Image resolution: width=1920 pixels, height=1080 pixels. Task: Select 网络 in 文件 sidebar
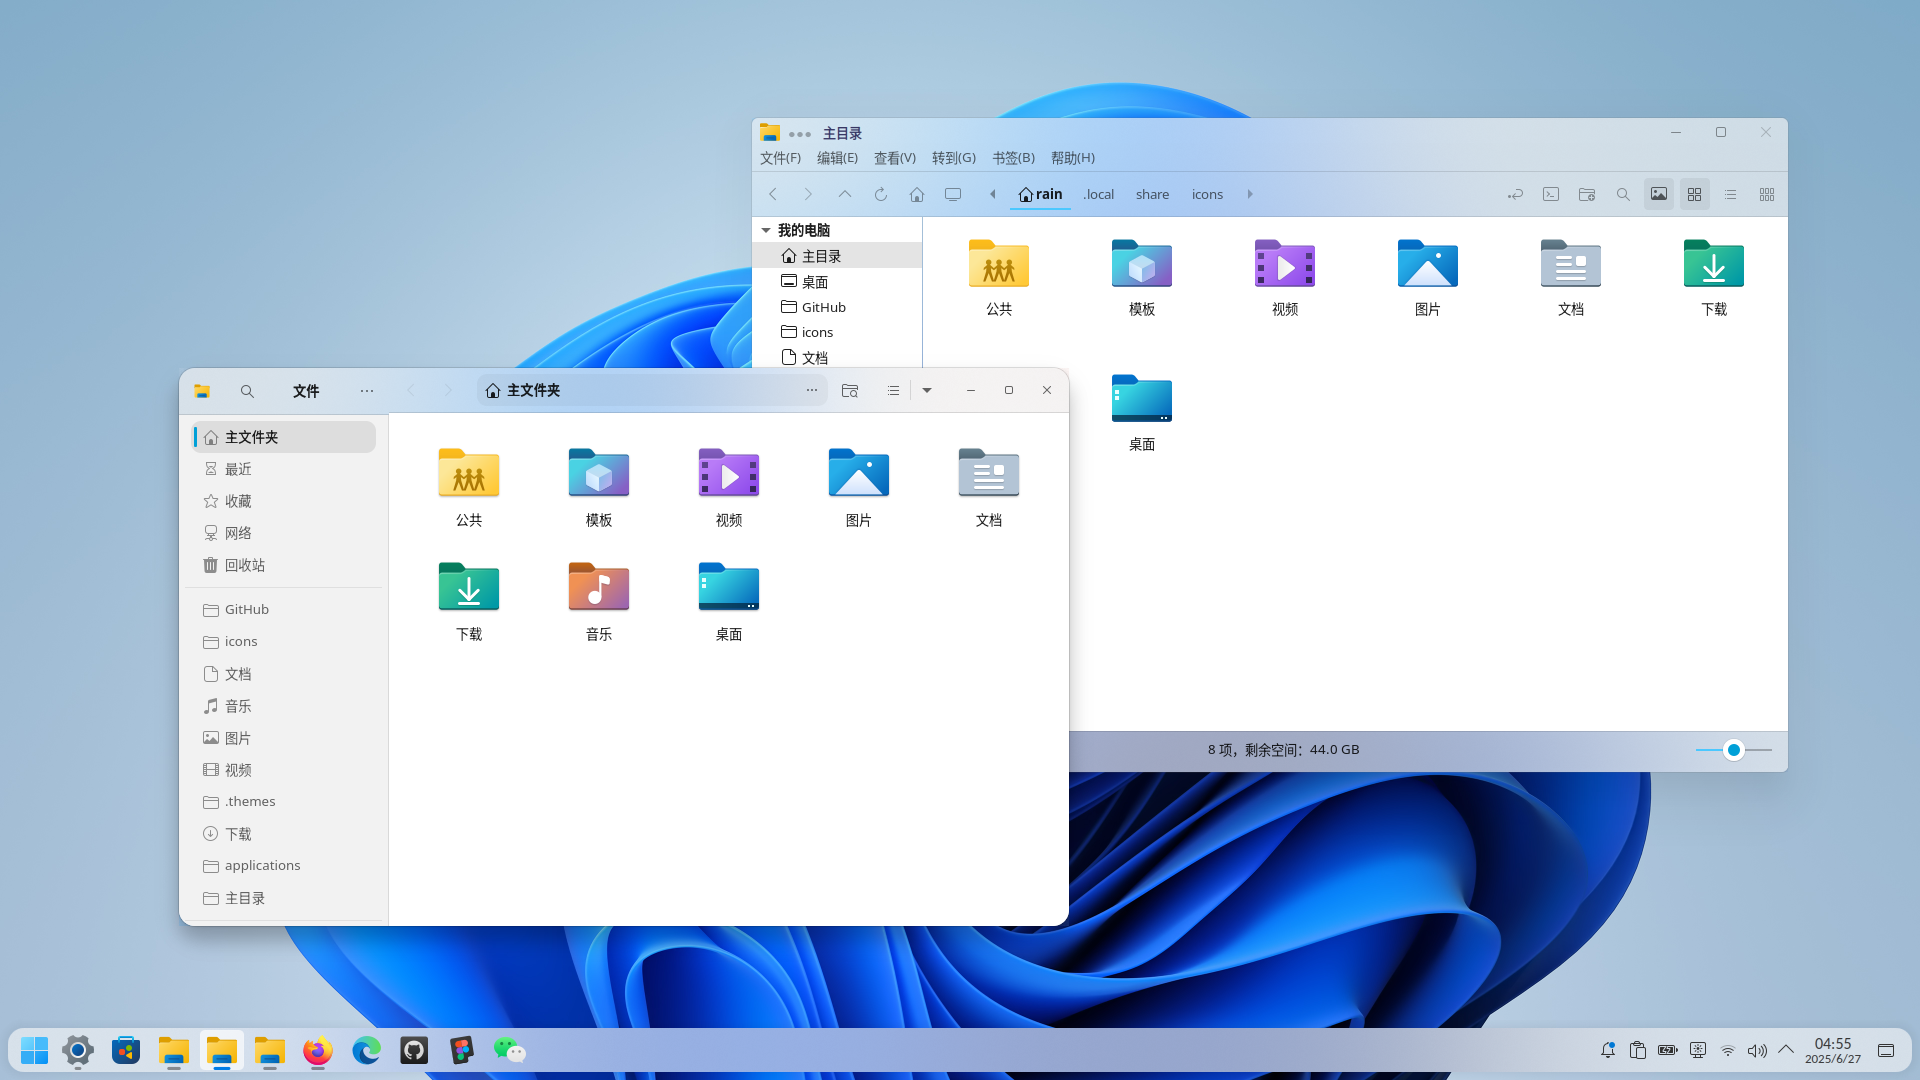coord(284,533)
